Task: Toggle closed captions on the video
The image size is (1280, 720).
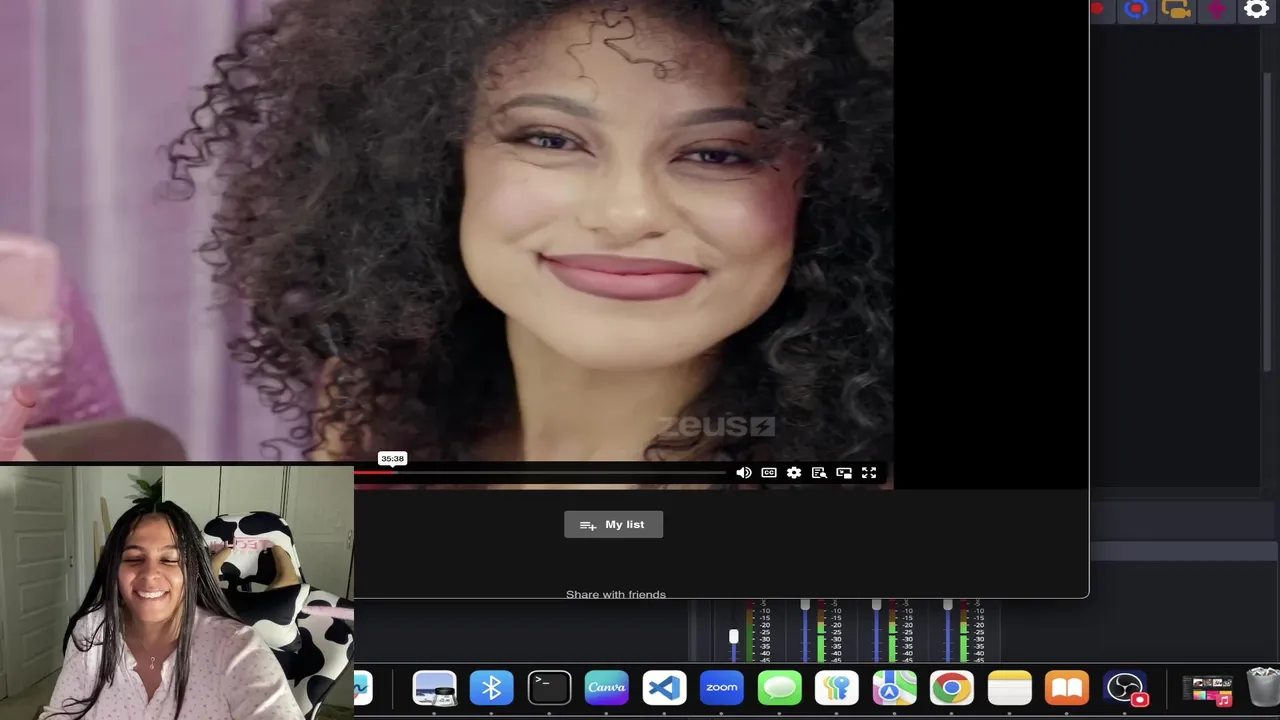Action: pyautogui.click(x=769, y=473)
